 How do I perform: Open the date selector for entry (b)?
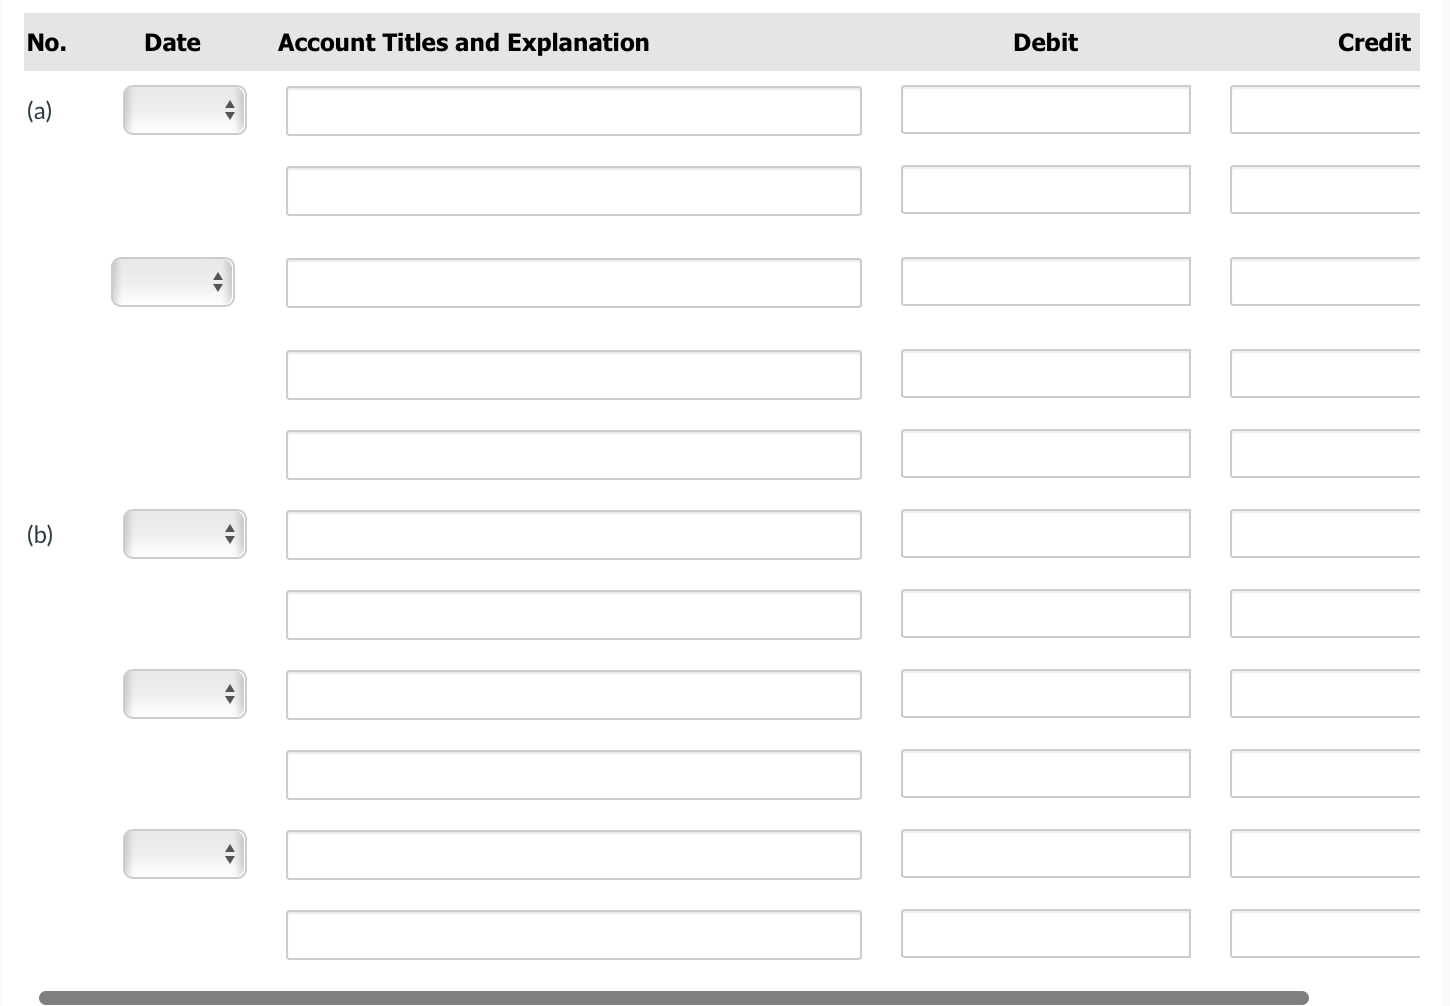pyautogui.click(x=184, y=534)
